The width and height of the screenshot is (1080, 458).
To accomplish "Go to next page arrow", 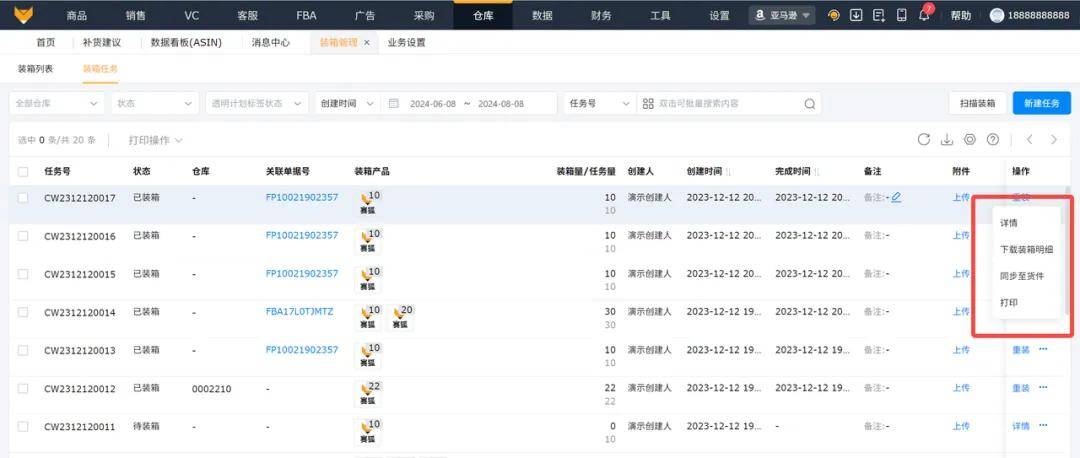I will [1054, 140].
